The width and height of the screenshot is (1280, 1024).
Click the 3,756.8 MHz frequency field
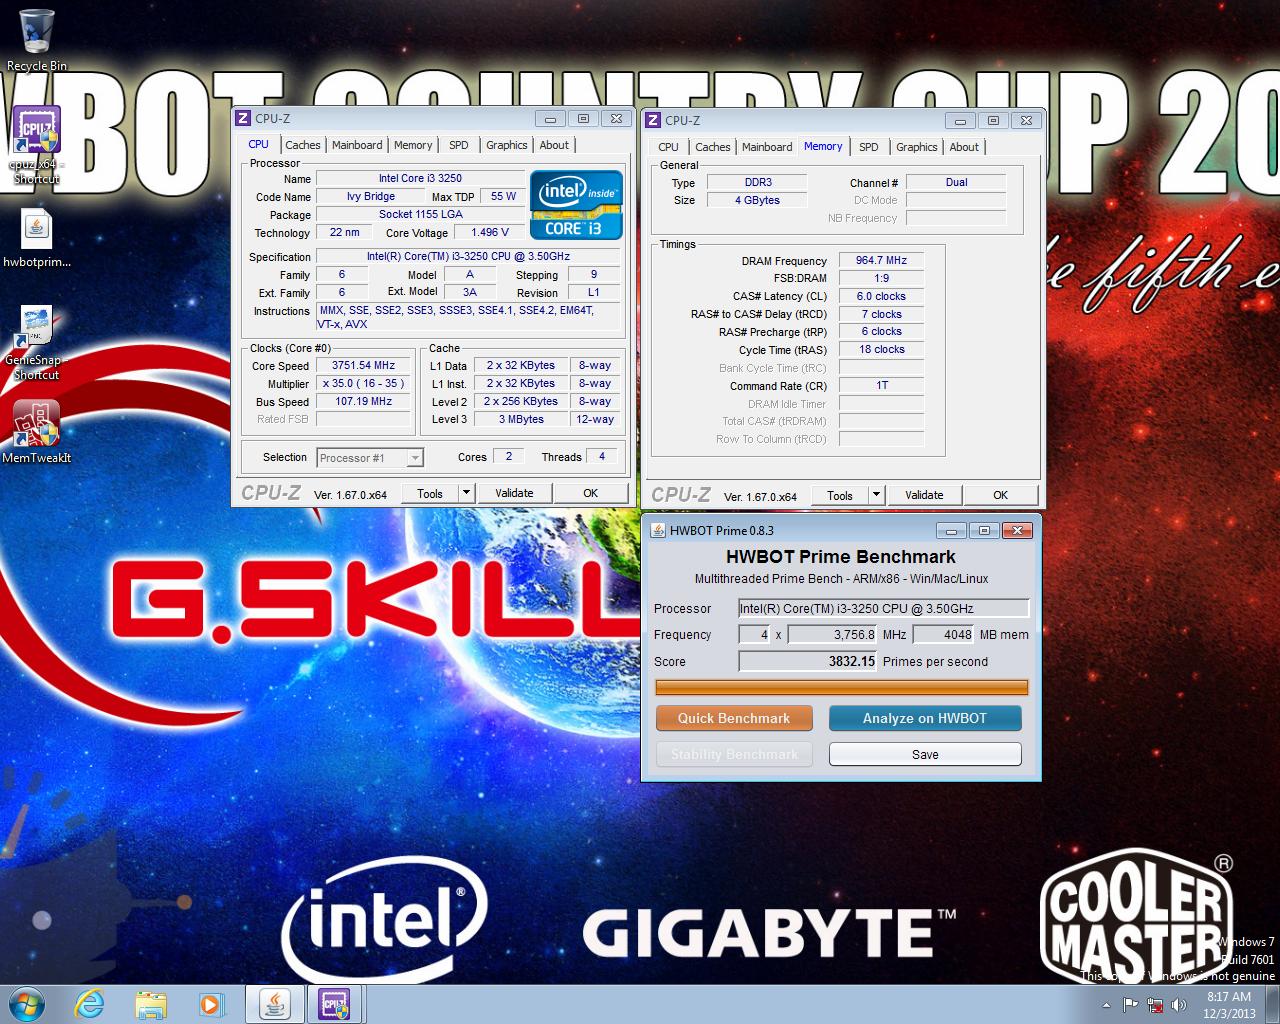pyautogui.click(x=833, y=634)
